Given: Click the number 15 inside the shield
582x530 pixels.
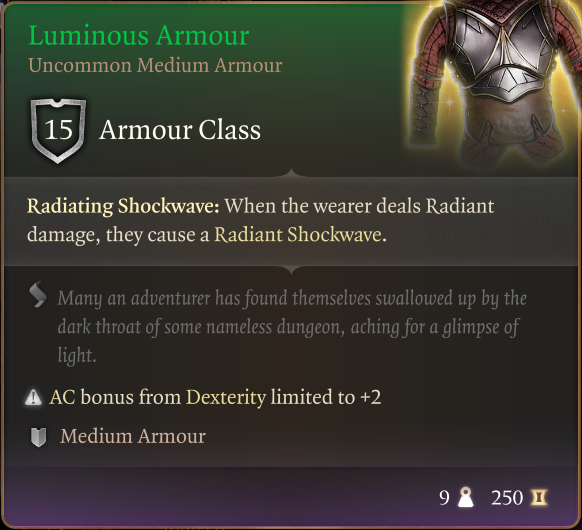Looking at the screenshot, I should click(x=58, y=130).
